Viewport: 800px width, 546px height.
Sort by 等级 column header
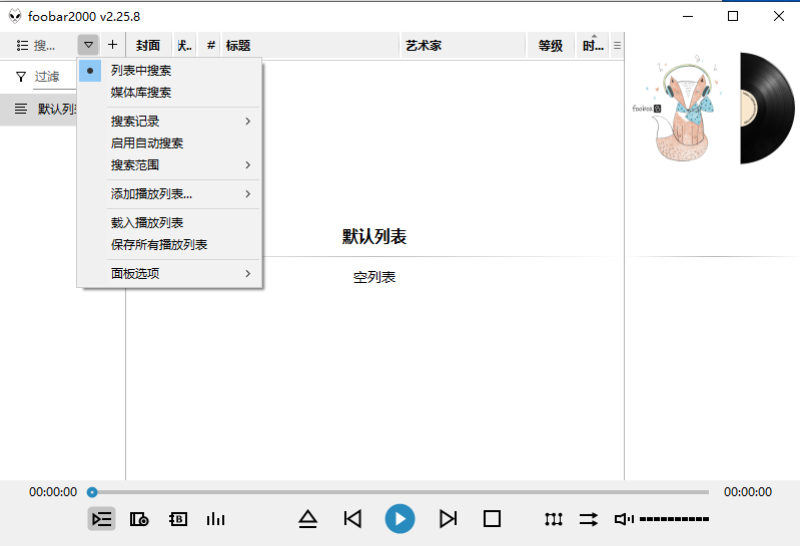click(x=551, y=45)
